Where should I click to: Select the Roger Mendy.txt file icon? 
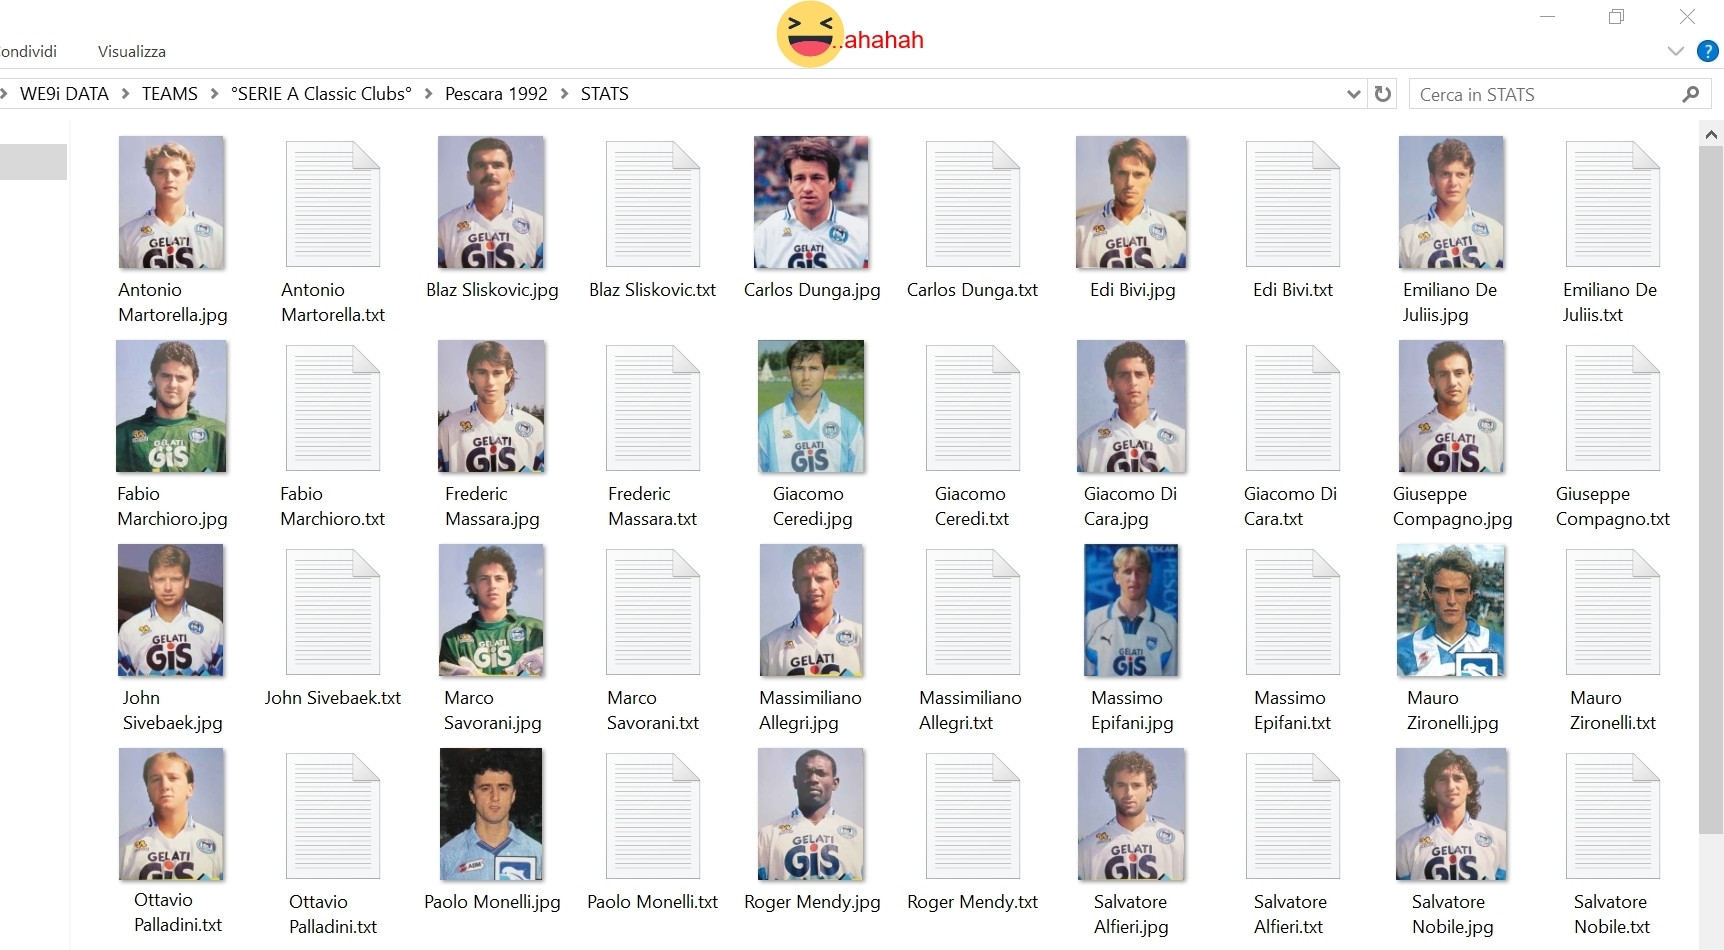tap(972, 815)
